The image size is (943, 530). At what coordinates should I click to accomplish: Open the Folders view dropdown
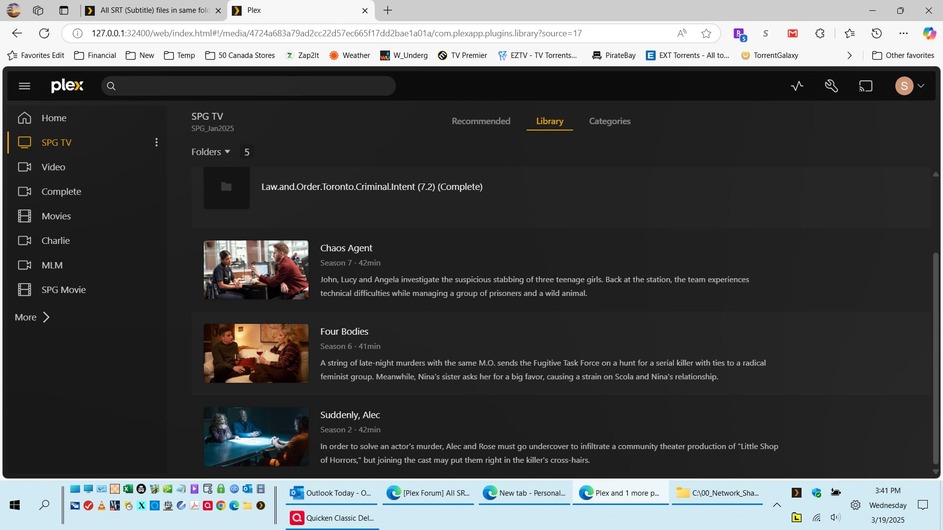coord(210,152)
